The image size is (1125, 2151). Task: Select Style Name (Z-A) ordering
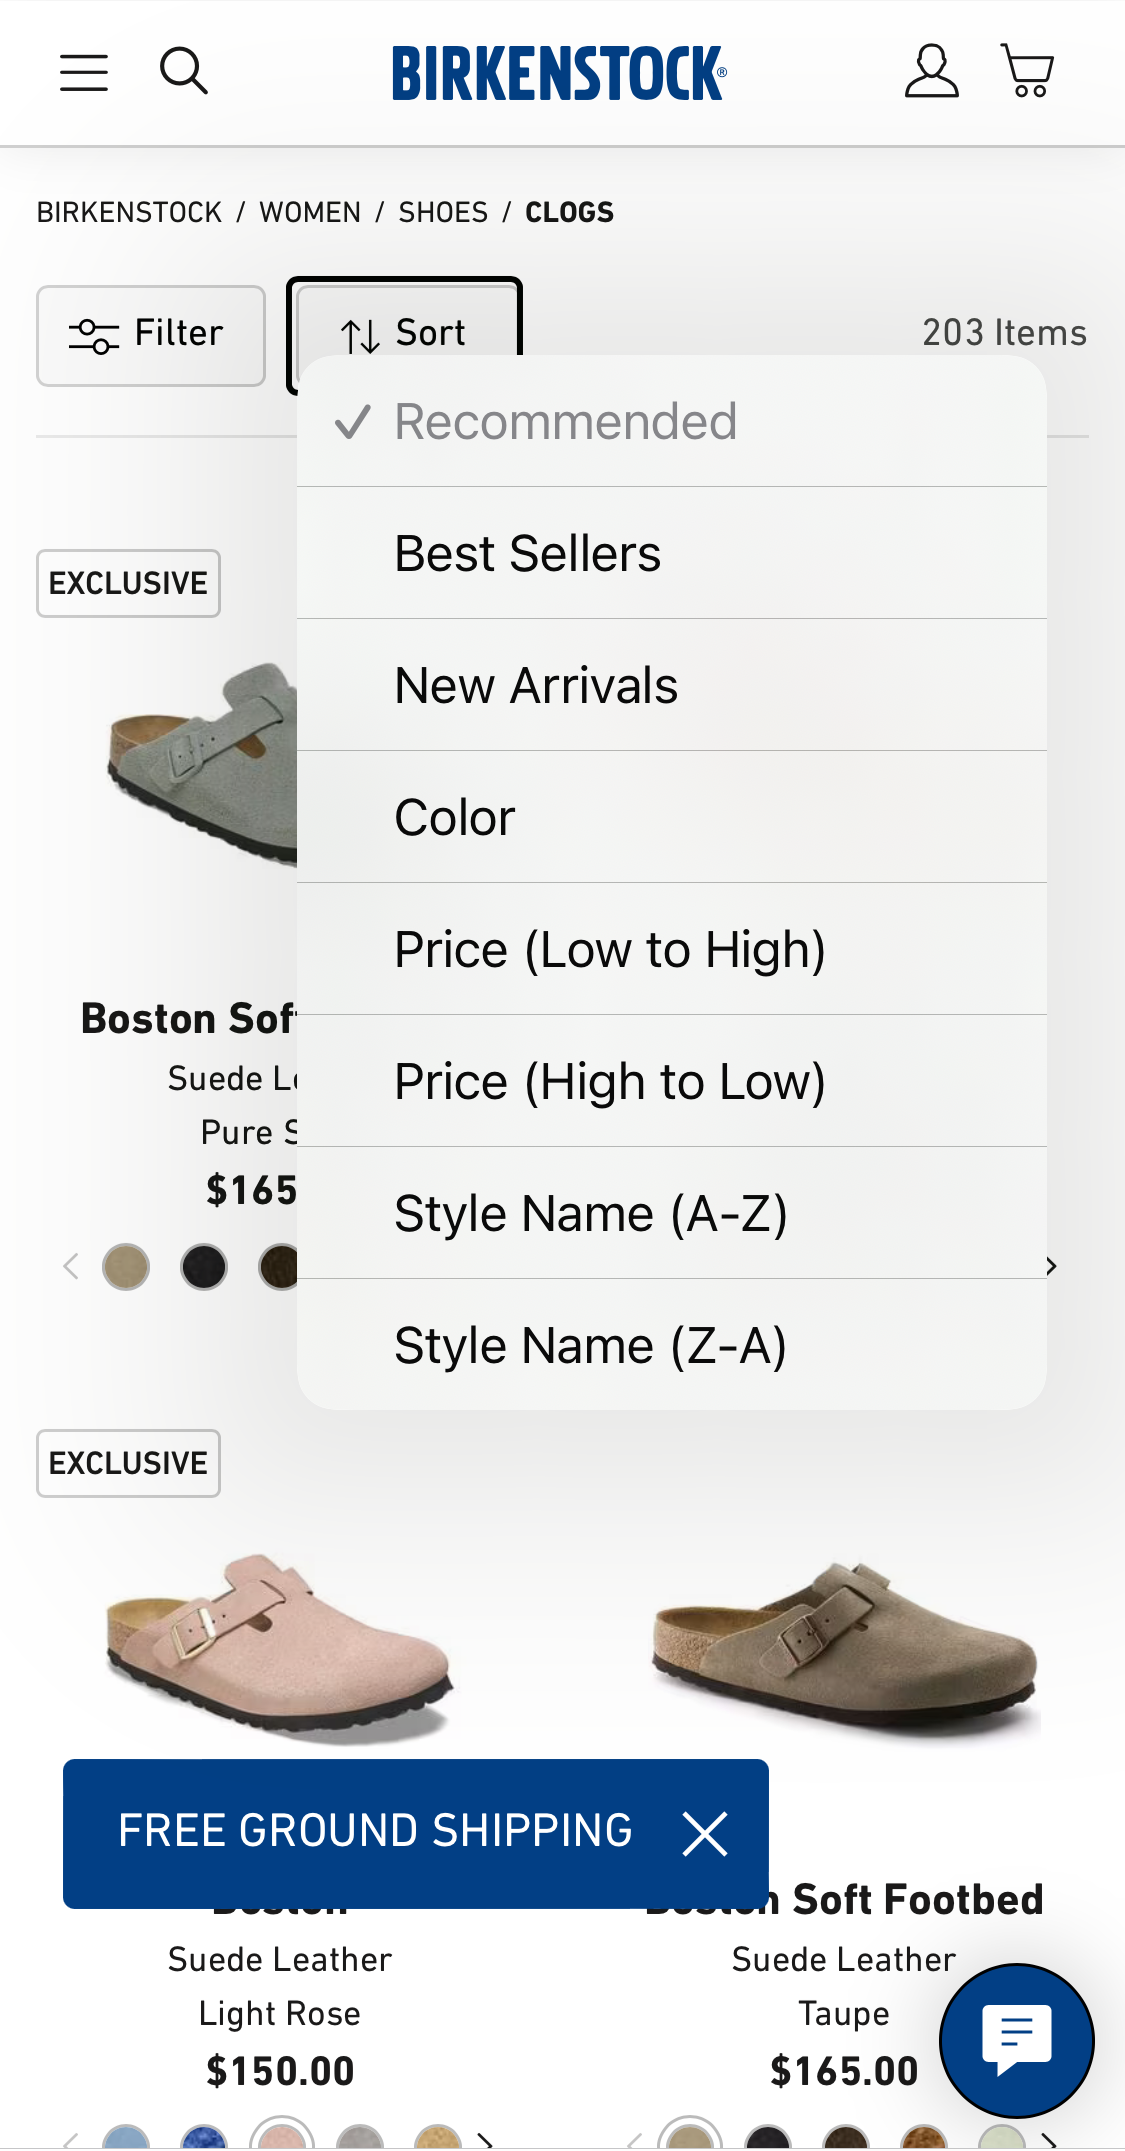point(590,1344)
